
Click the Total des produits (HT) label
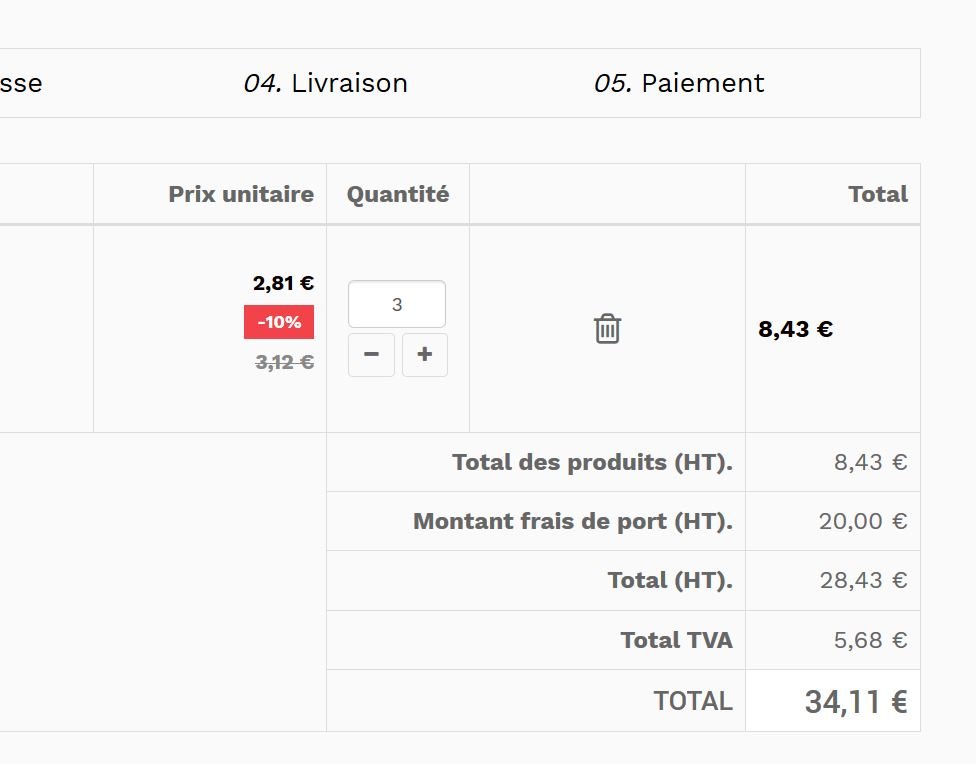(x=592, y=462)
